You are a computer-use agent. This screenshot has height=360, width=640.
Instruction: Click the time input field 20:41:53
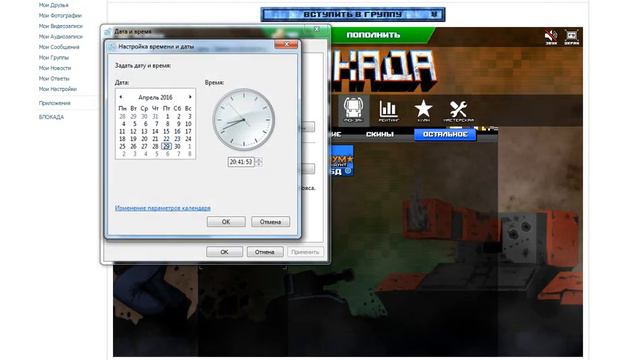[x=241, y=162]
